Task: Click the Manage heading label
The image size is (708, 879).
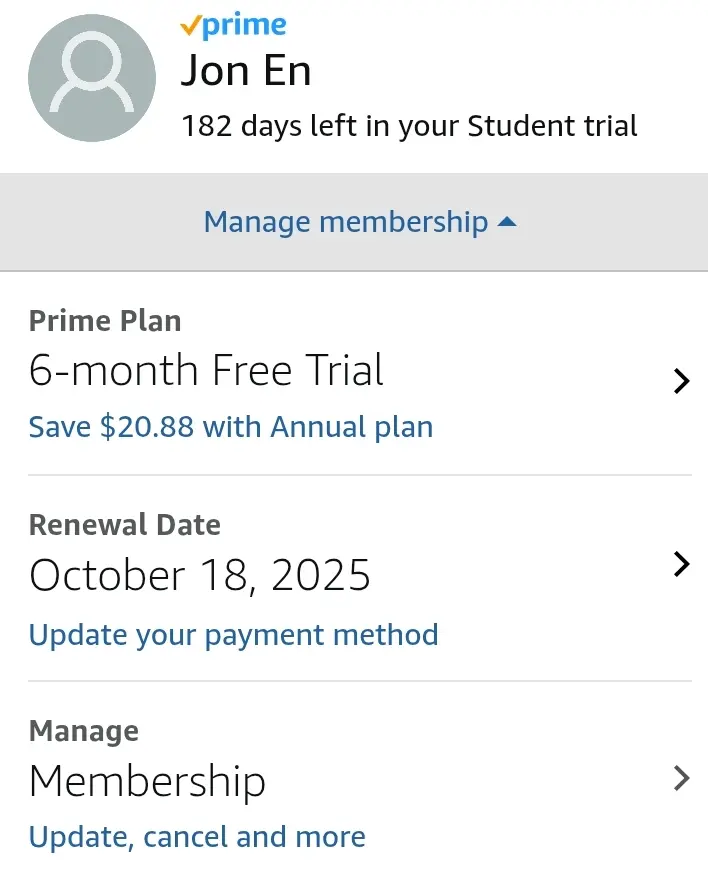Action: click(84, 732)
